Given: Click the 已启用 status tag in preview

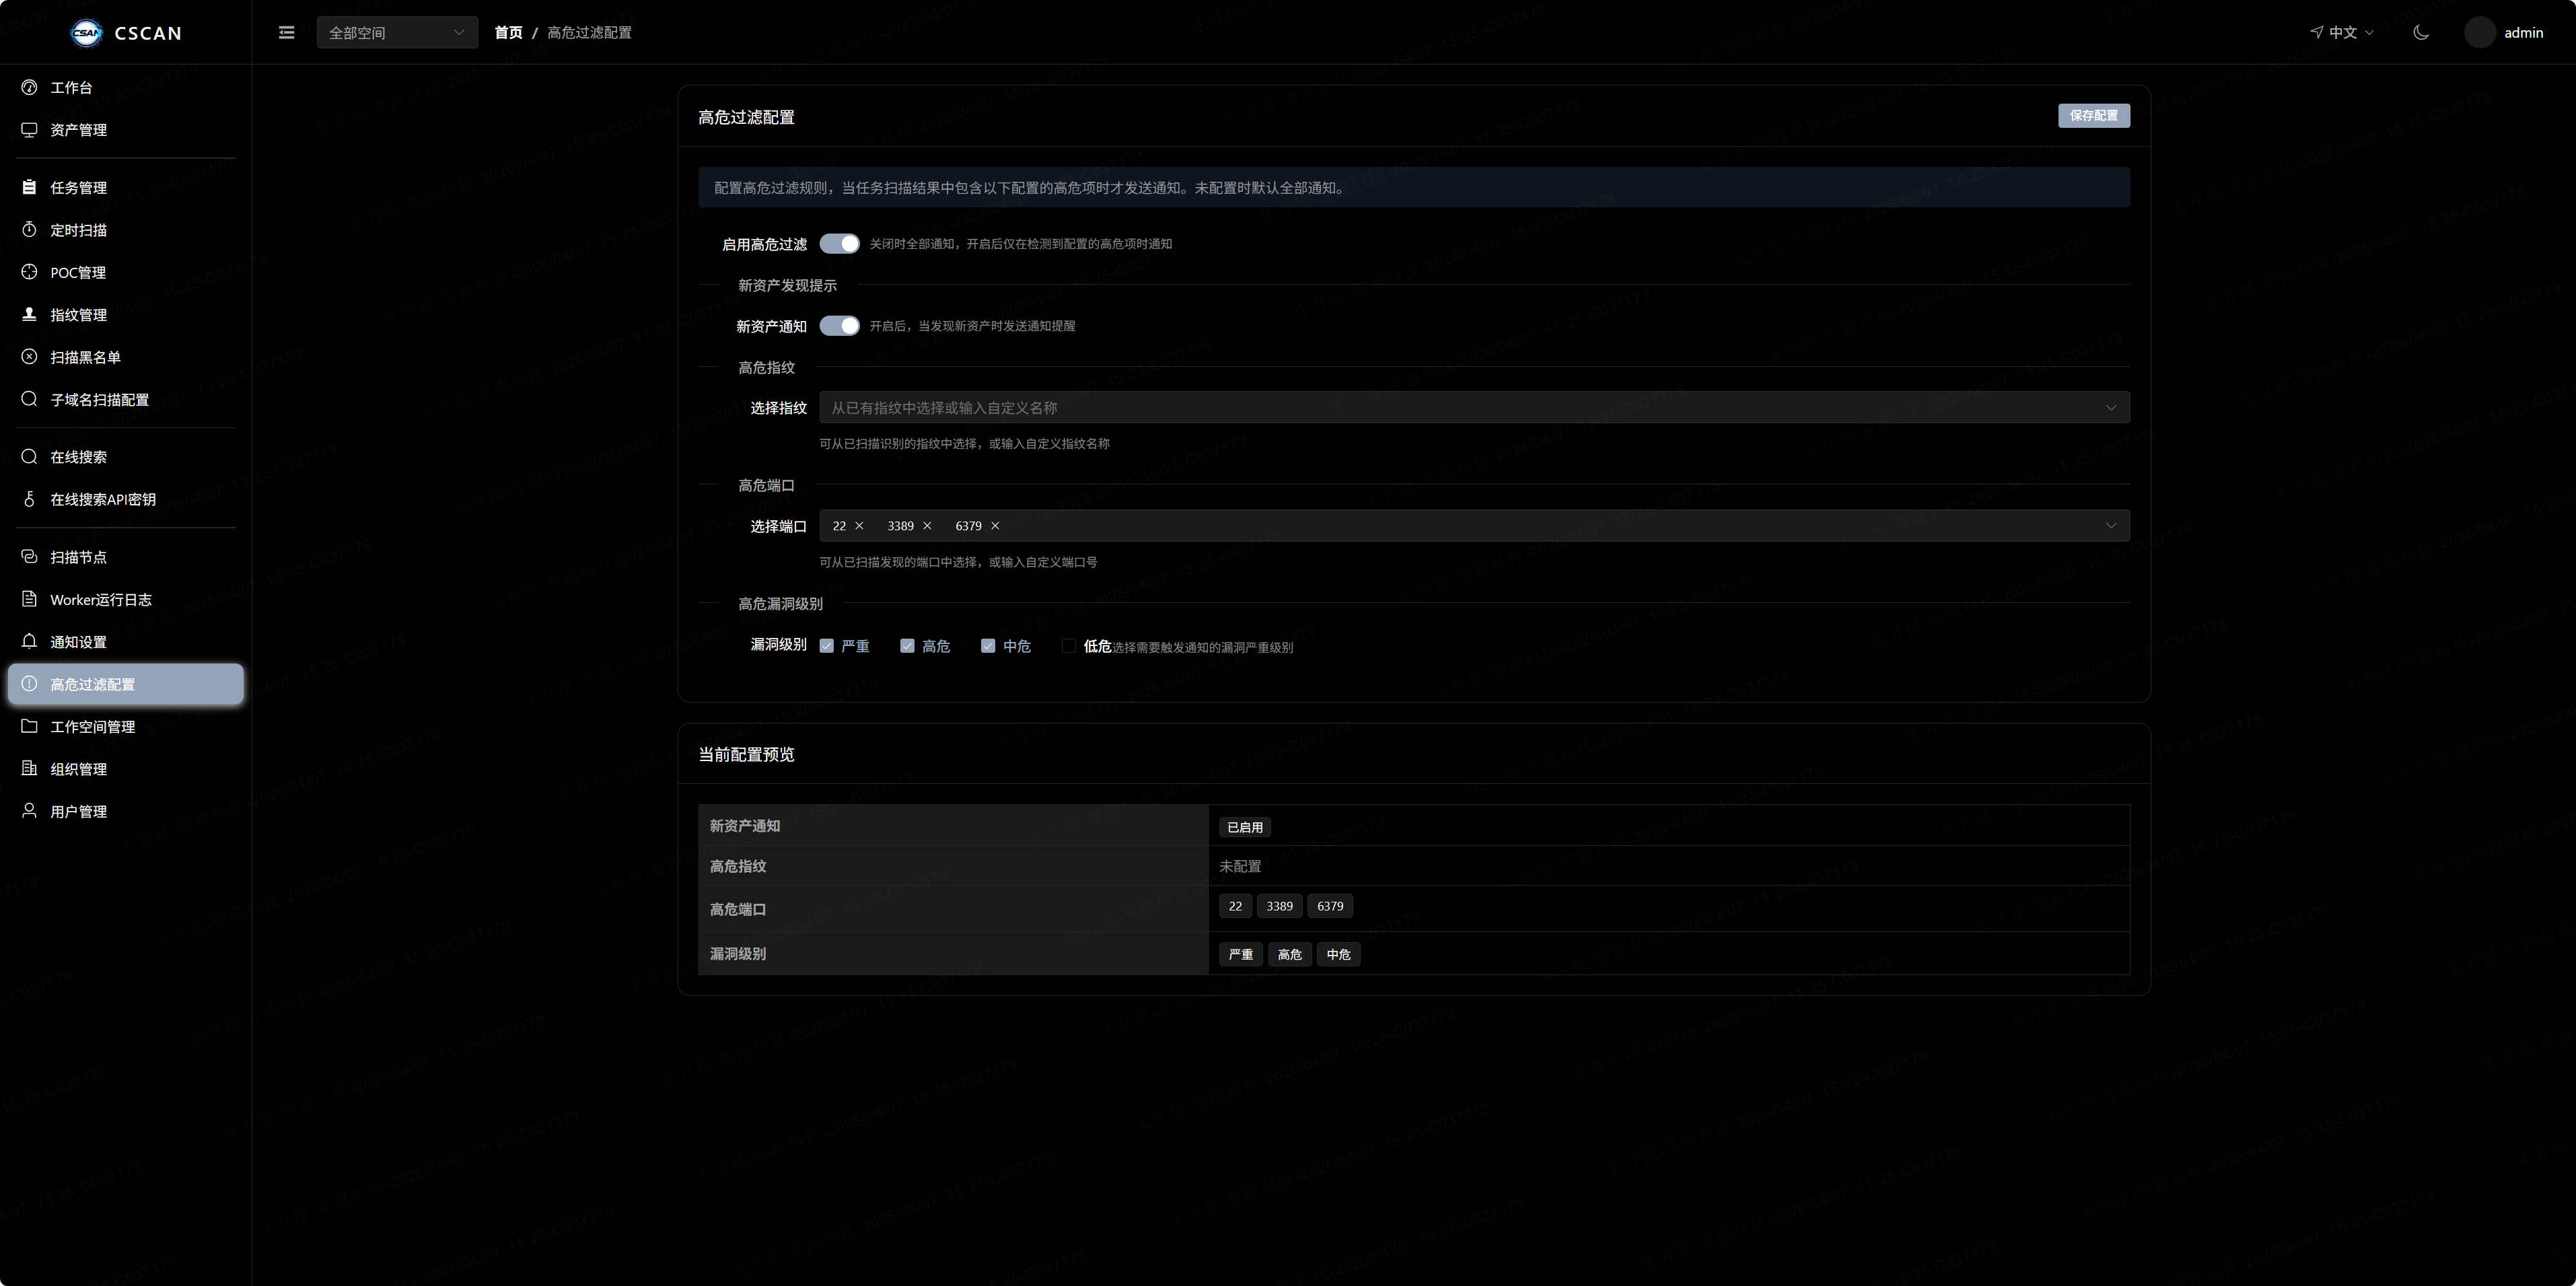Looking at the screenshot, I should pyautogui.click(x=1245, y=827).
